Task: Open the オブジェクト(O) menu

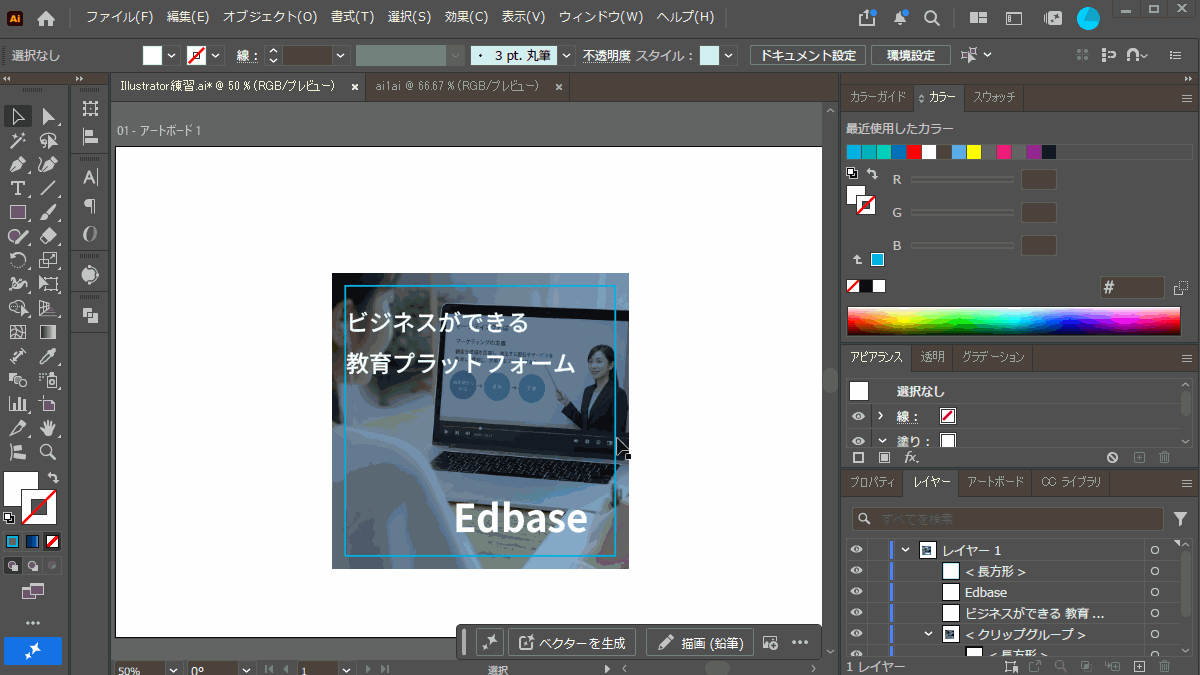Action: (270, 18)
